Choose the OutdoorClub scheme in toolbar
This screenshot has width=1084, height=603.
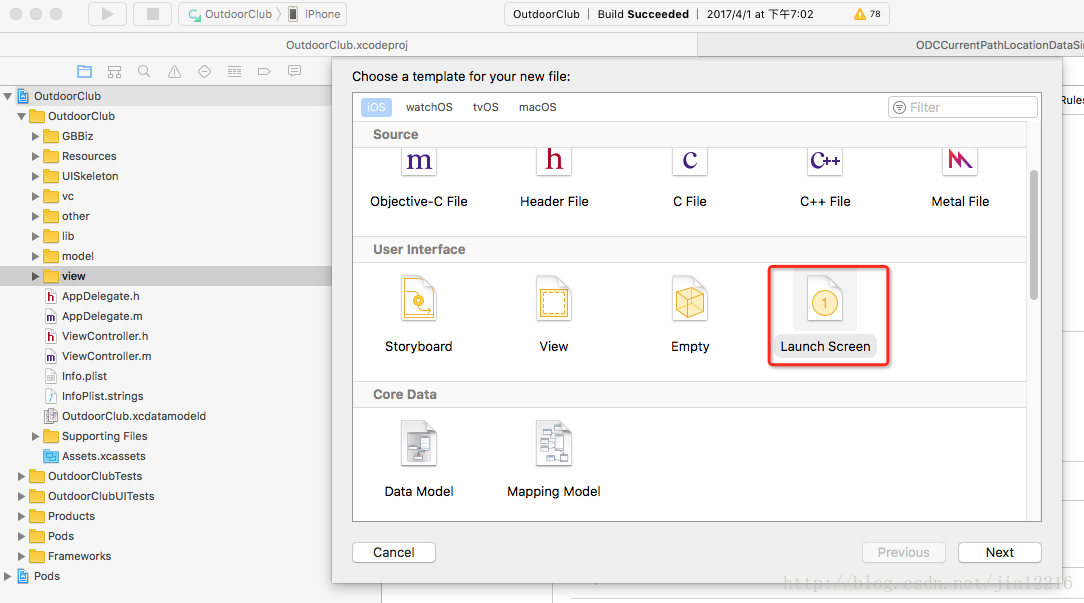pyautogui.click(x=231, y=14)
